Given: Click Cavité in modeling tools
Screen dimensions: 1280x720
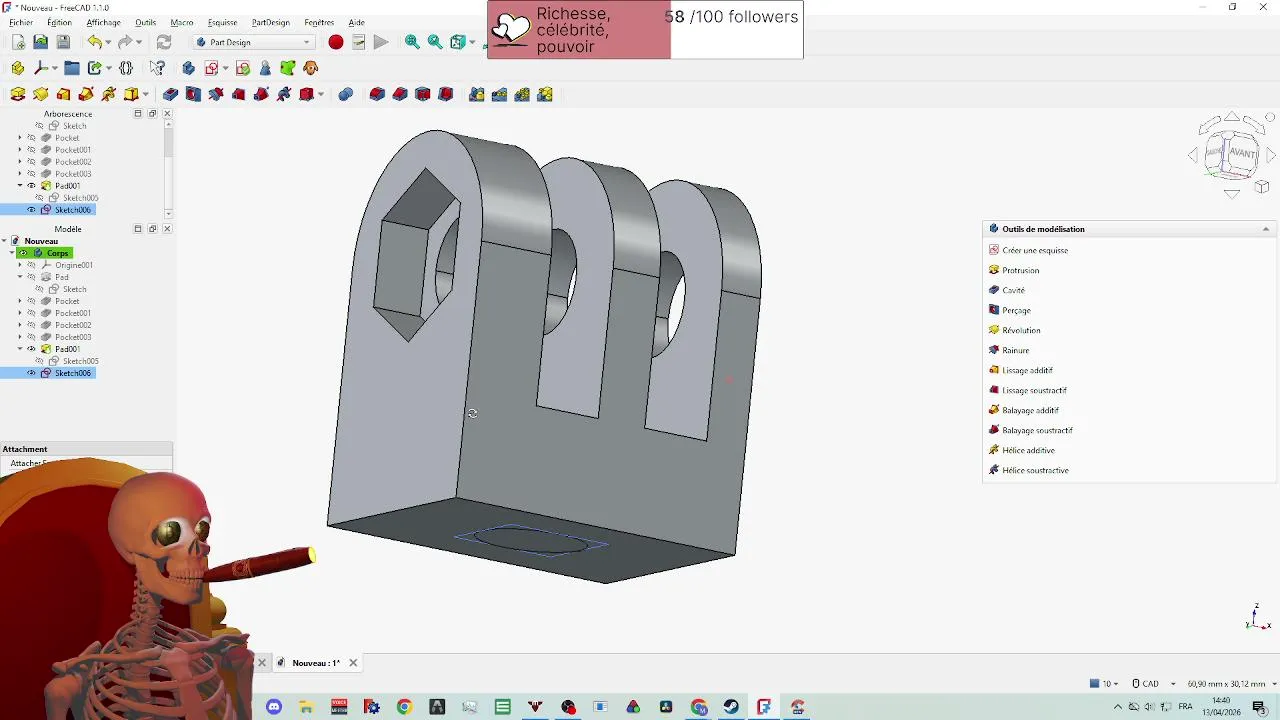Looking at the screenshot, I should click(1013, 290).
